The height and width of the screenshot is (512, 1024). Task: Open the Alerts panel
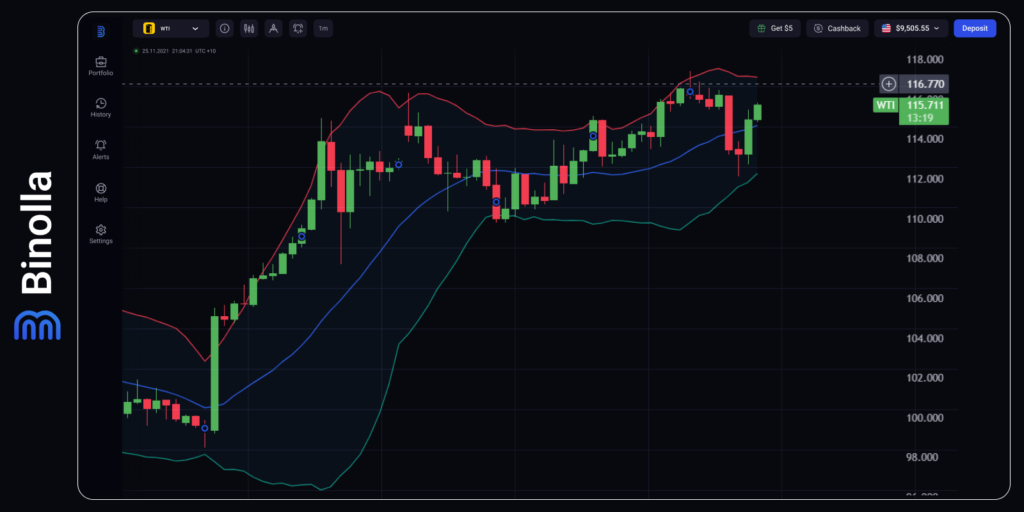pyautogui.click(x=101, y=150)
